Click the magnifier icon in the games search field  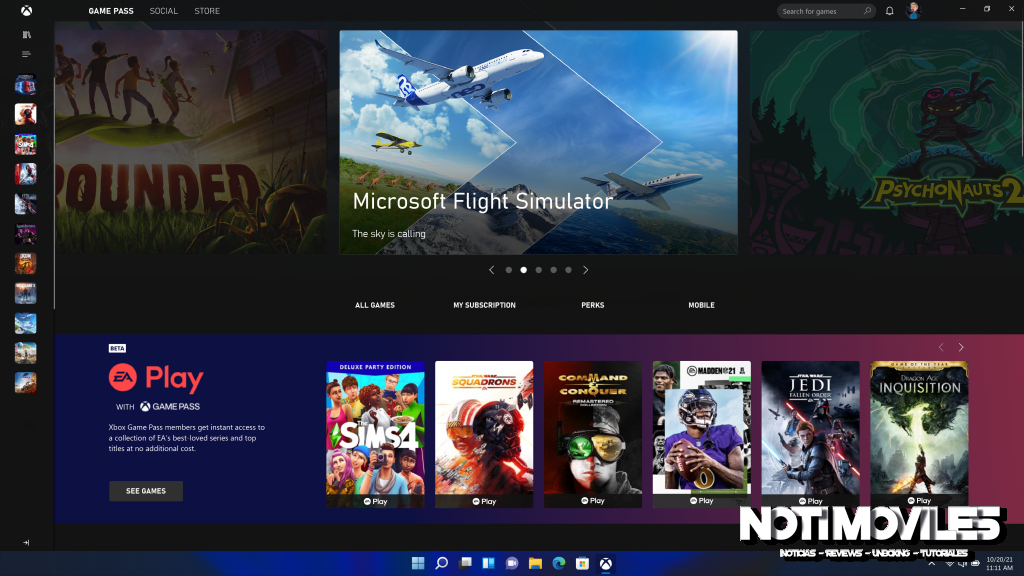[x=865, y=10]
